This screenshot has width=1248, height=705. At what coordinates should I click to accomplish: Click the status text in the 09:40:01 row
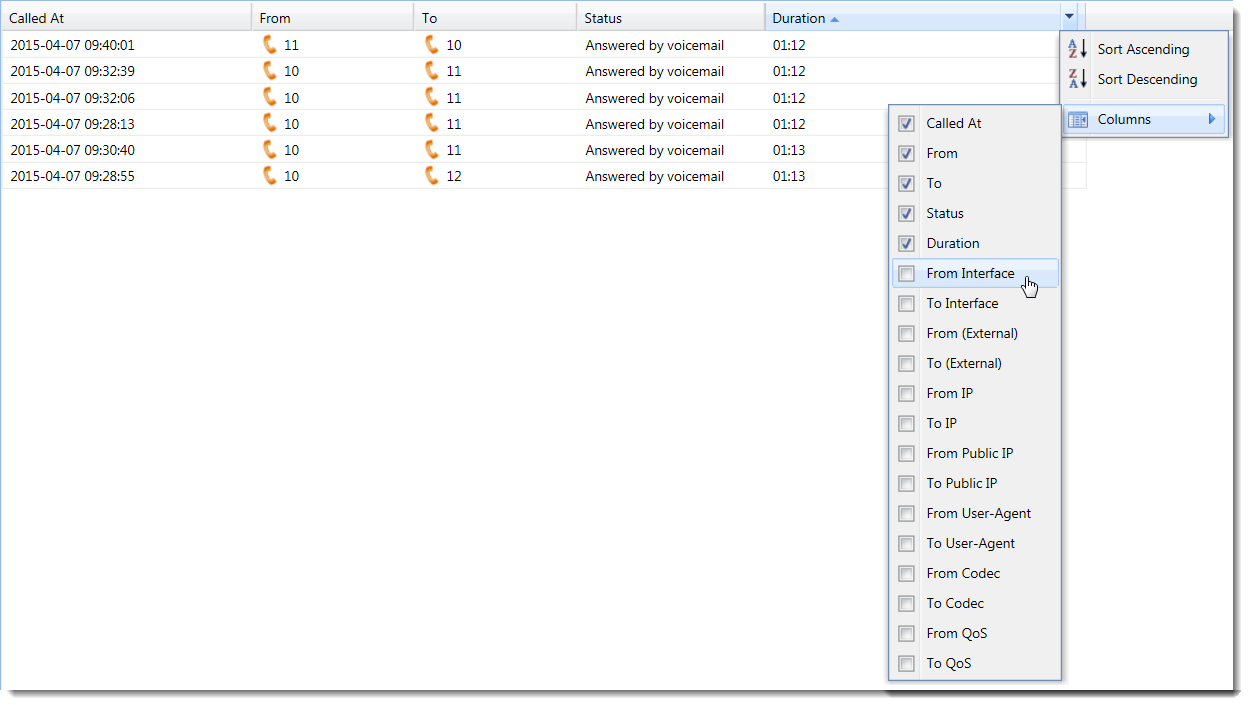coord(654,45)
